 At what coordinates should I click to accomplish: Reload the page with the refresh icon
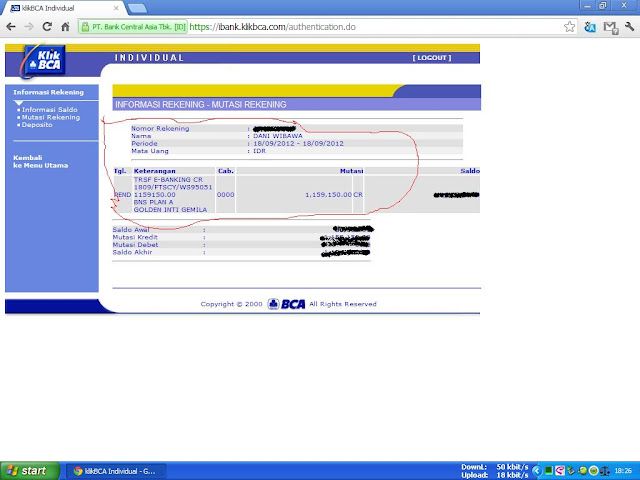(47, 27)
